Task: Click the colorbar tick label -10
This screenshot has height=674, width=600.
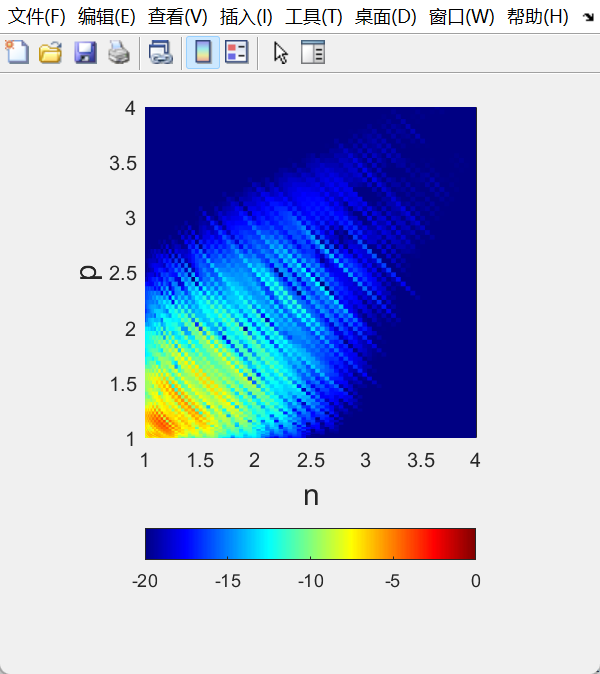Action: pyautogui.click(x=310, y=581)
